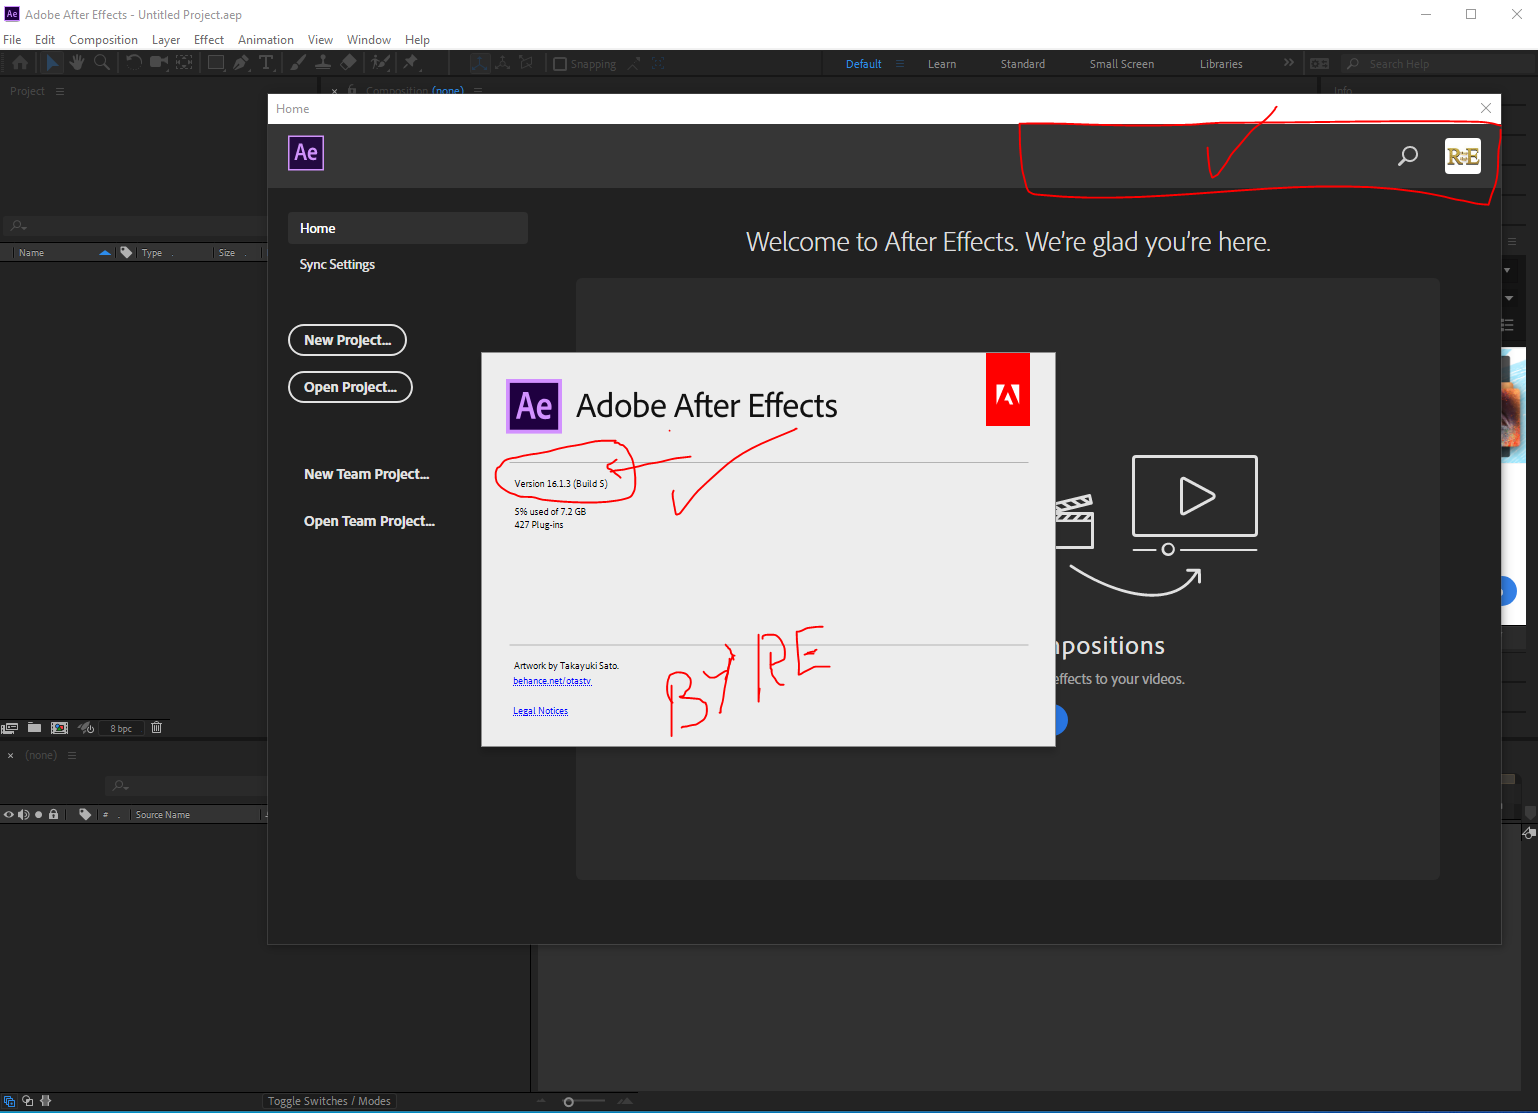This screenshot has height=1113, width=1538.
Task: Open the Composition menu
Action: pos(103,40)
